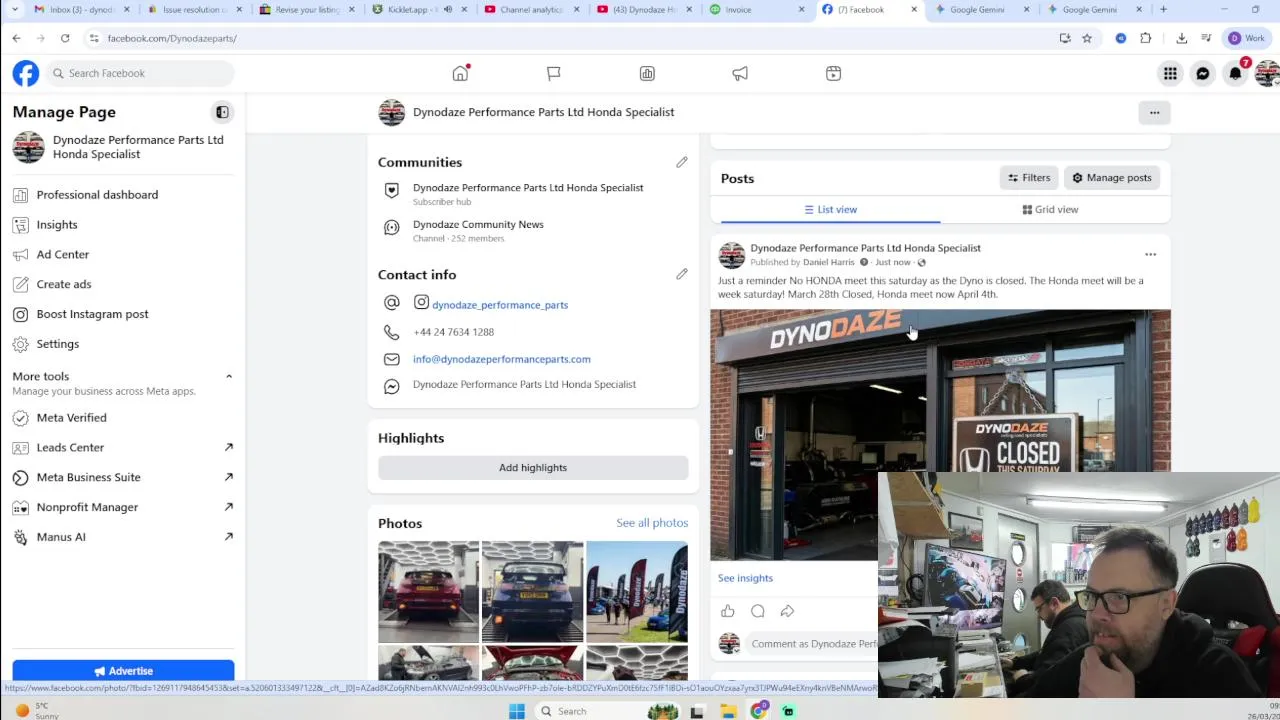Open the Facebook menu grid icon
1280x720 pixels.
point(1170,73)
